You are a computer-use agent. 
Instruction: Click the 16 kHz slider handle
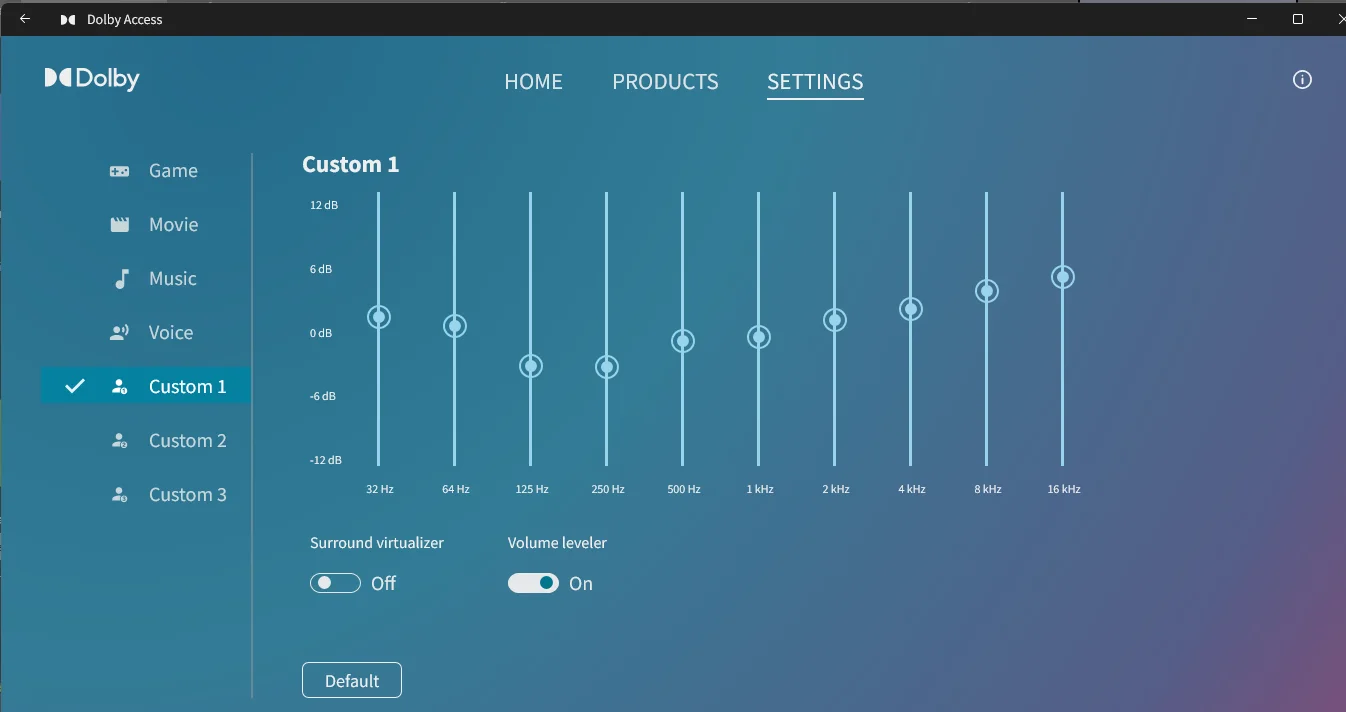click(x=1063, y=277)
